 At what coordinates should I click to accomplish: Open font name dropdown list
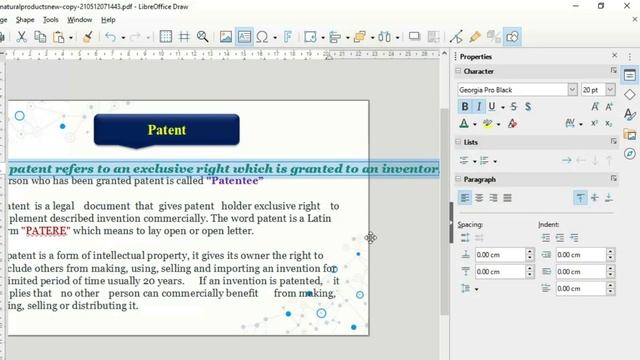572,89
